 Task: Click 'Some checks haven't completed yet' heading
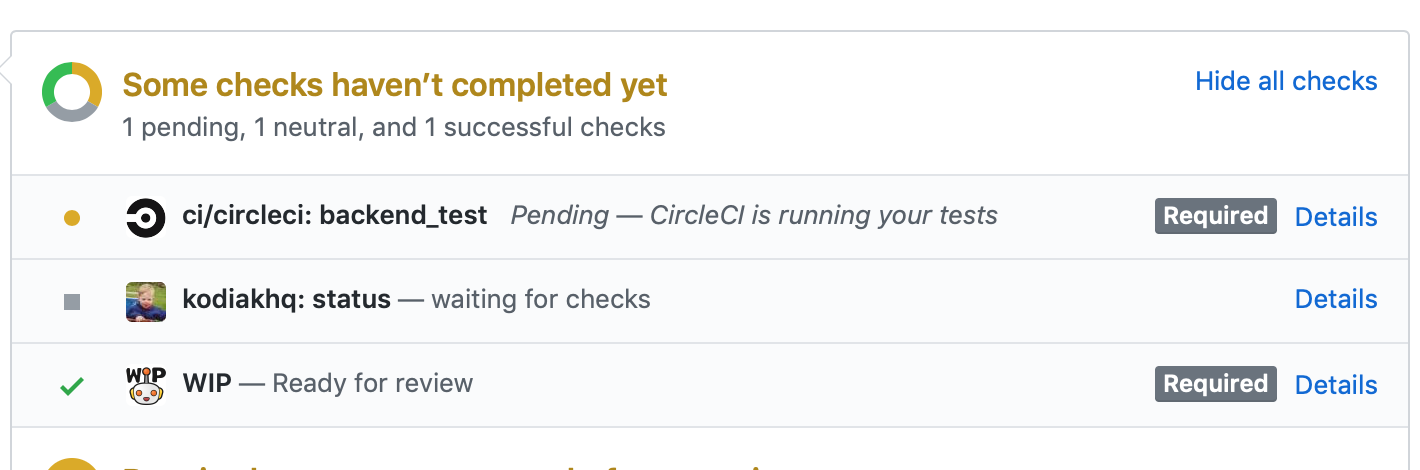coord(395,86)
